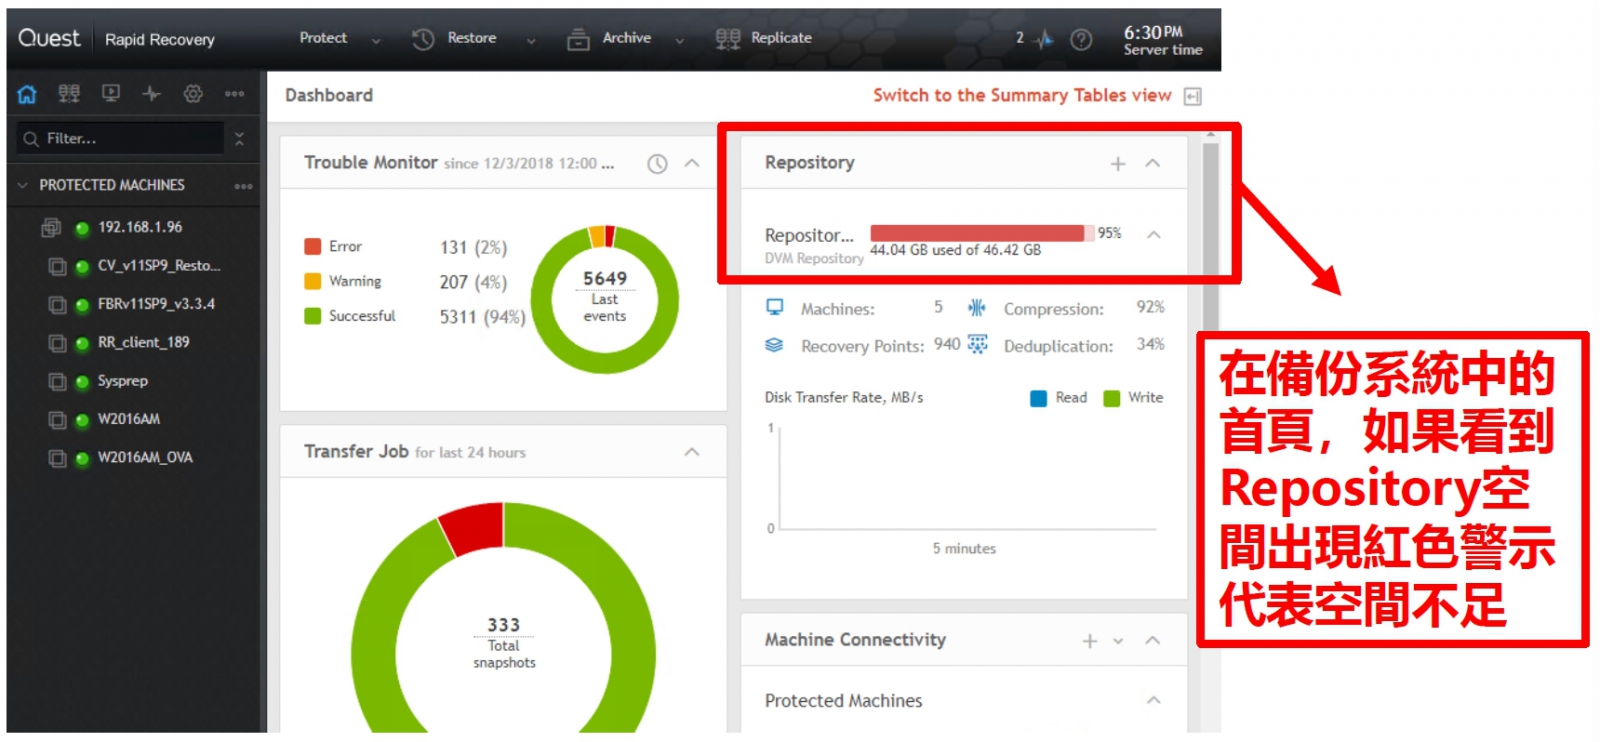
Task: Click the icon beside Switch to Summary Tables
Action: click(x=1192, y=96)
